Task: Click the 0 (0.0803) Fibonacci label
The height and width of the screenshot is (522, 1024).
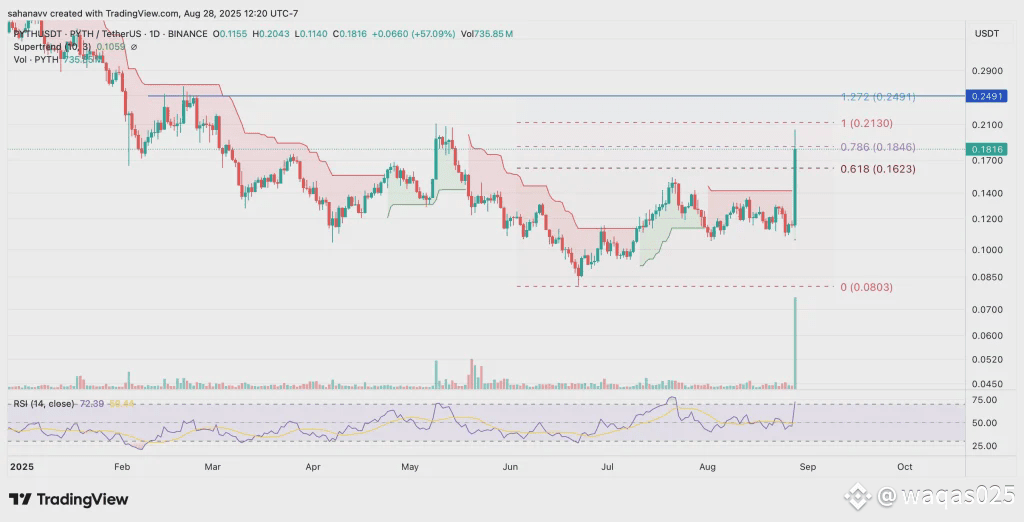Action: coord(866,287)
